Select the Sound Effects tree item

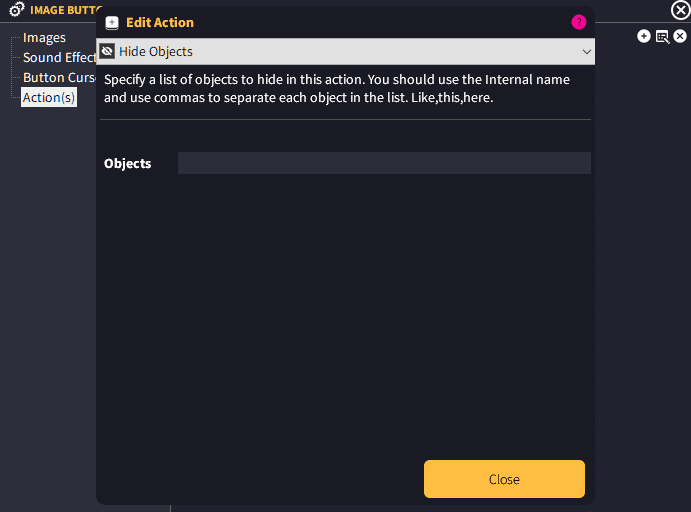point(59,57)
